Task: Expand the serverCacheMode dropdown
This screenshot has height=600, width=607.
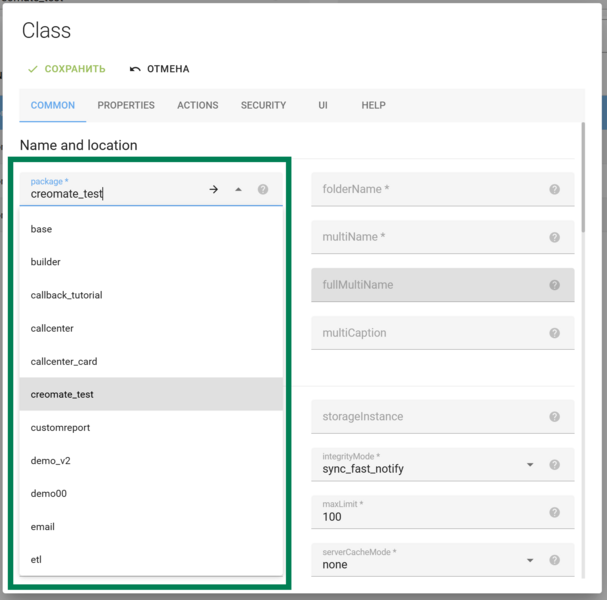Action: (x=530, y=561)
